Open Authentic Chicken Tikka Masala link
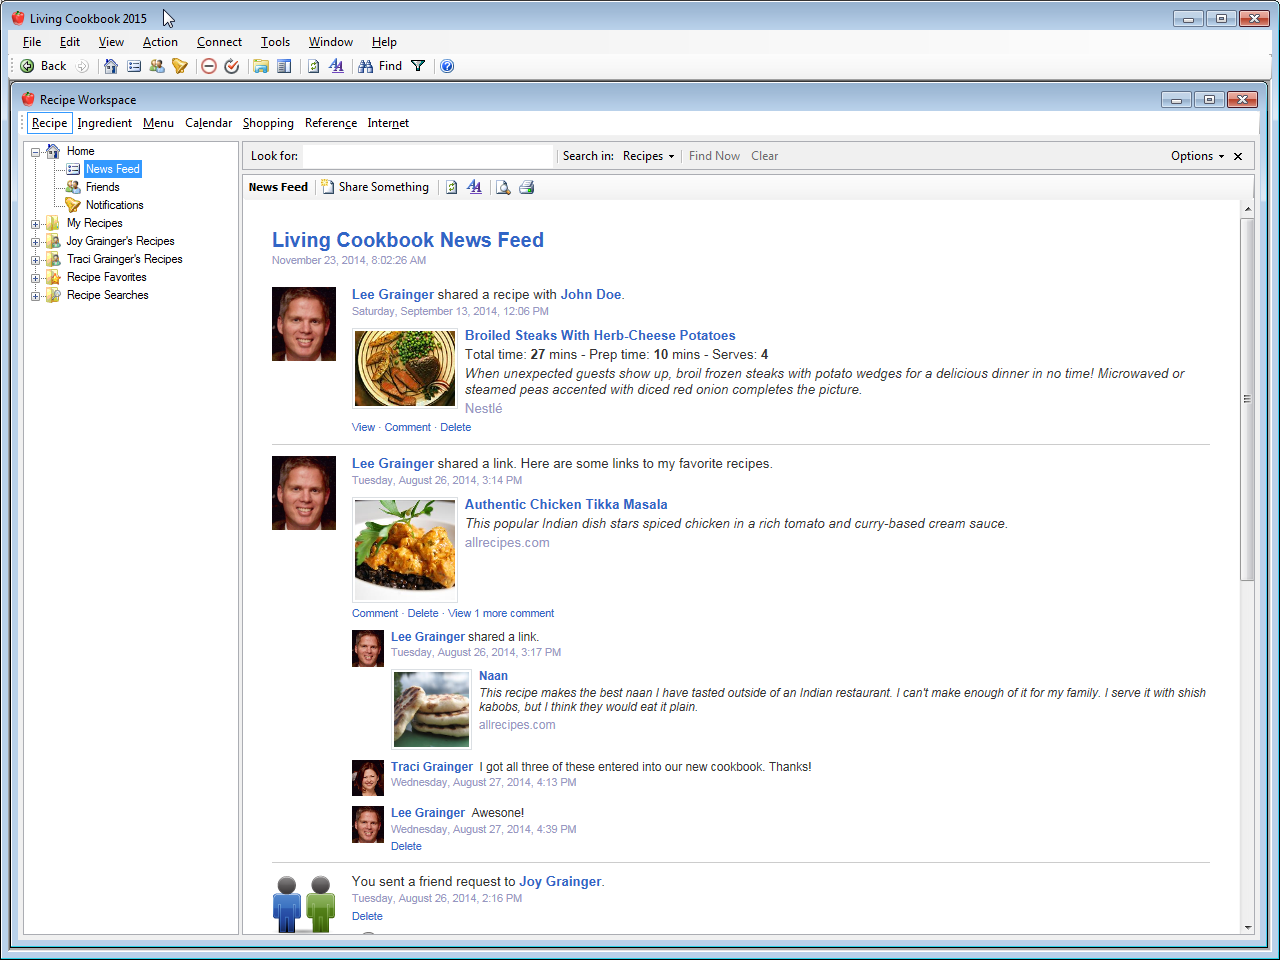Screen dimensions: 1280x960 coord(566,504)
